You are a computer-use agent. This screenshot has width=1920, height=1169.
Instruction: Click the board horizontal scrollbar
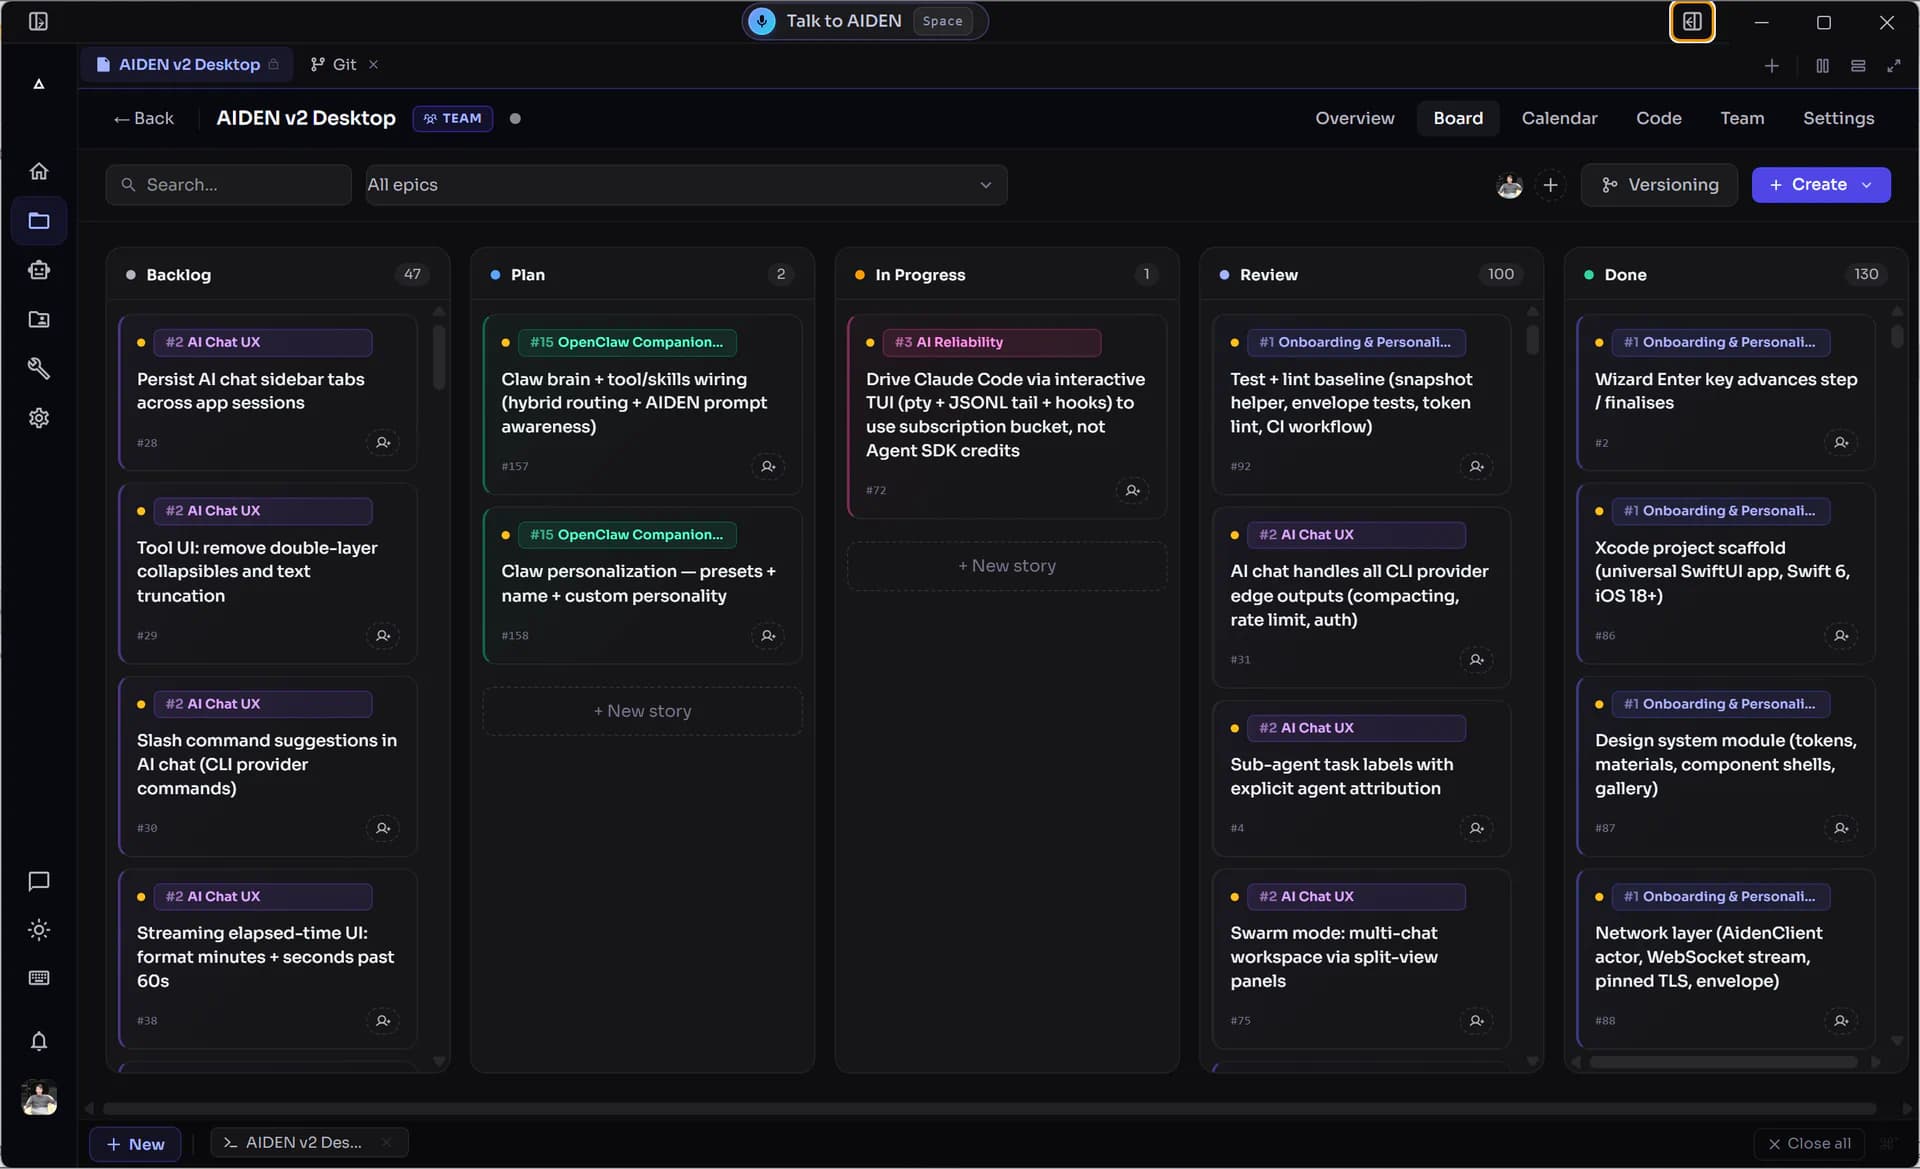989,1108
